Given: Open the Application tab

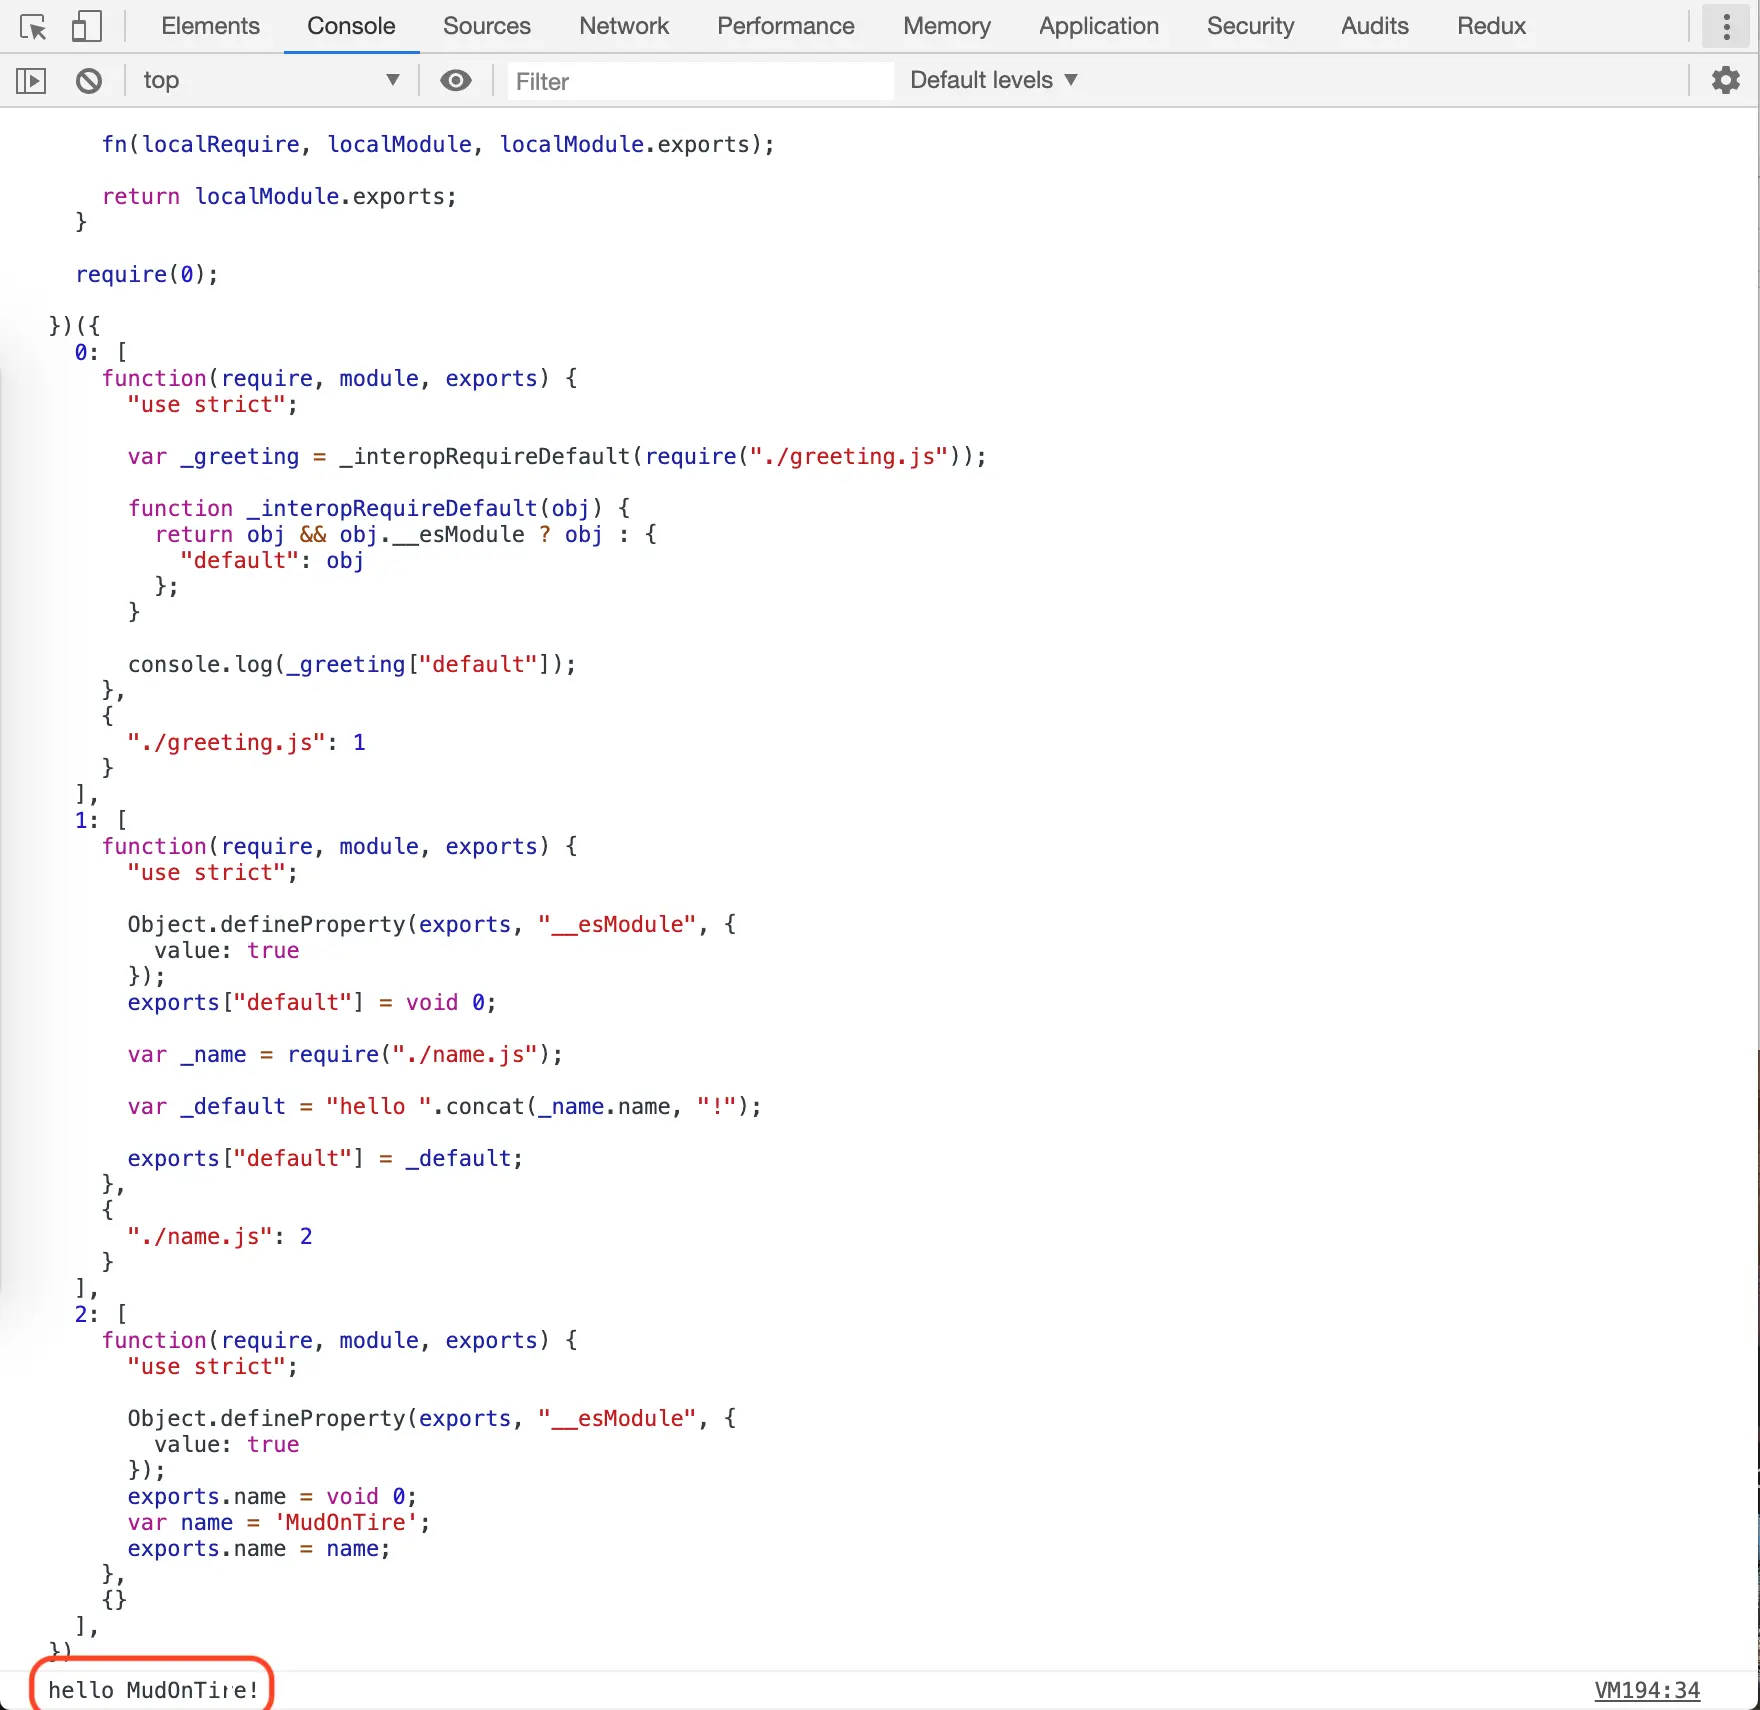Looking at the screenshot, I should (x=1099, y=26).
